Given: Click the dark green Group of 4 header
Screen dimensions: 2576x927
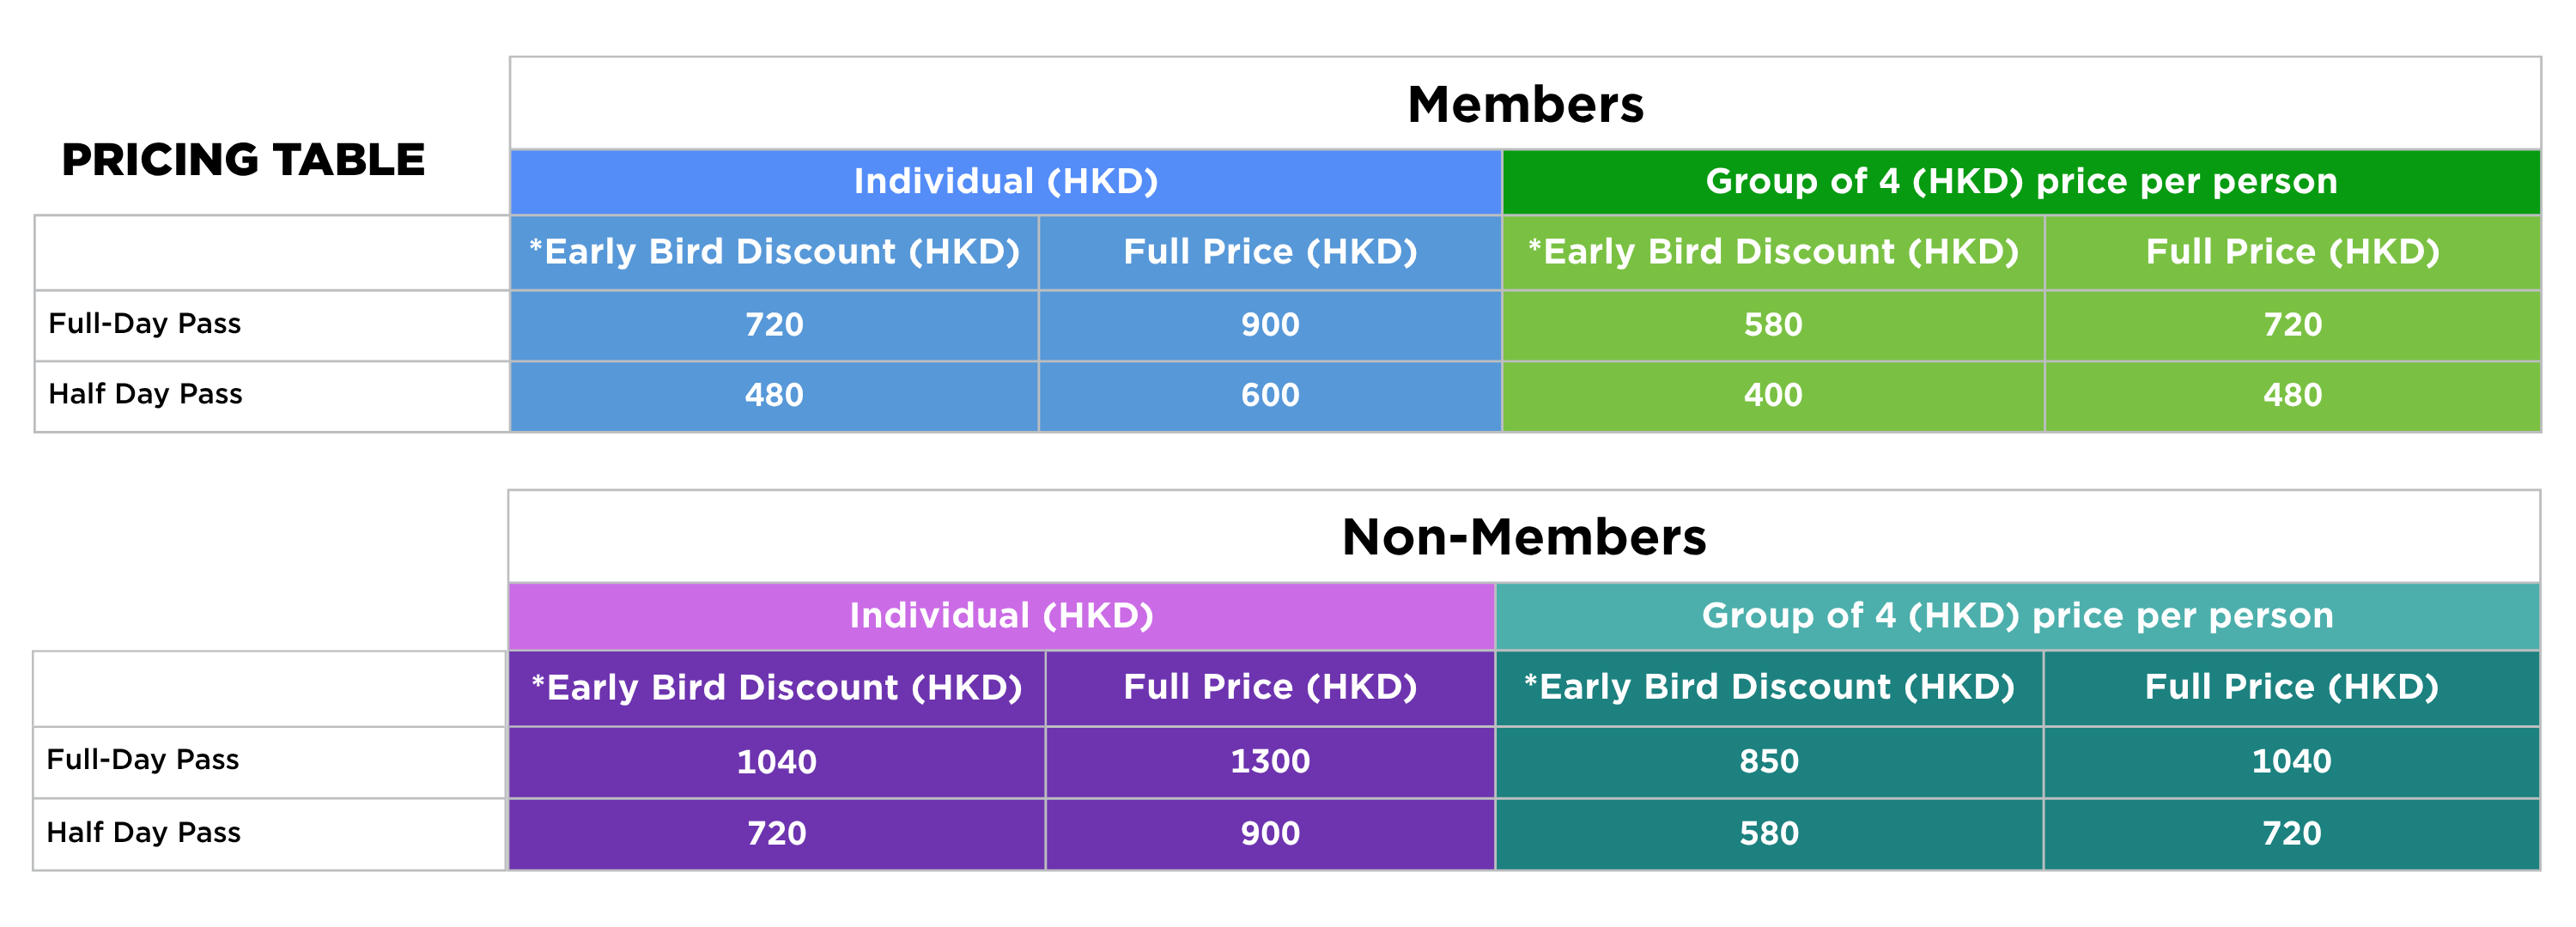Looking at the screenshot, I should pyautogui.click(x=2020, y=182).
